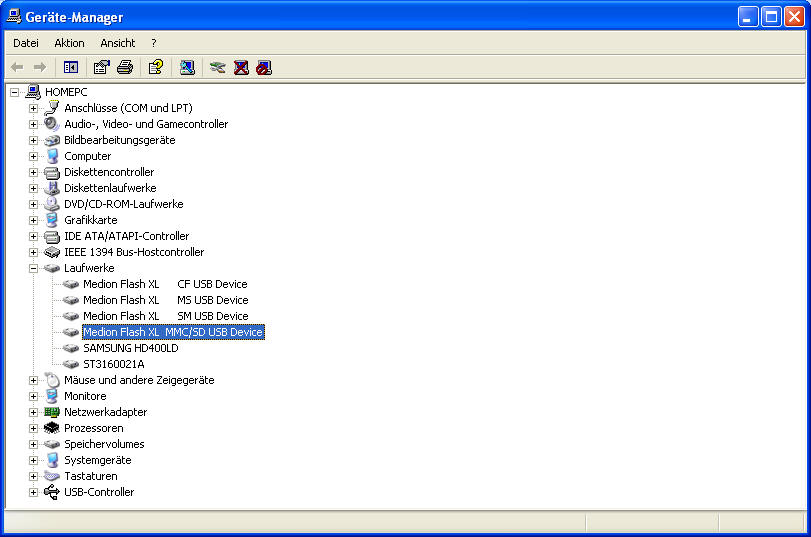This screenshot has width=811, height=537.
Task: Click the Mäuse mouse icon
Action: (52, 380)
